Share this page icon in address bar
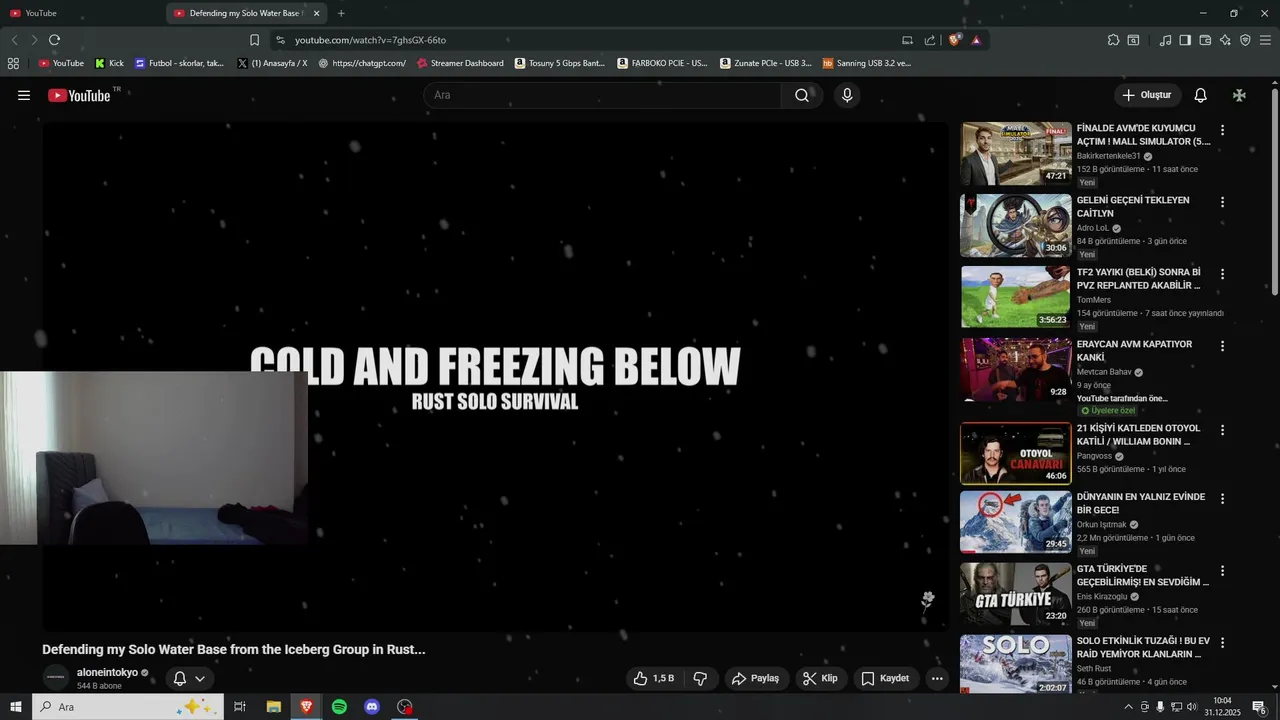1280x720 pixels. tap(930, 40)
